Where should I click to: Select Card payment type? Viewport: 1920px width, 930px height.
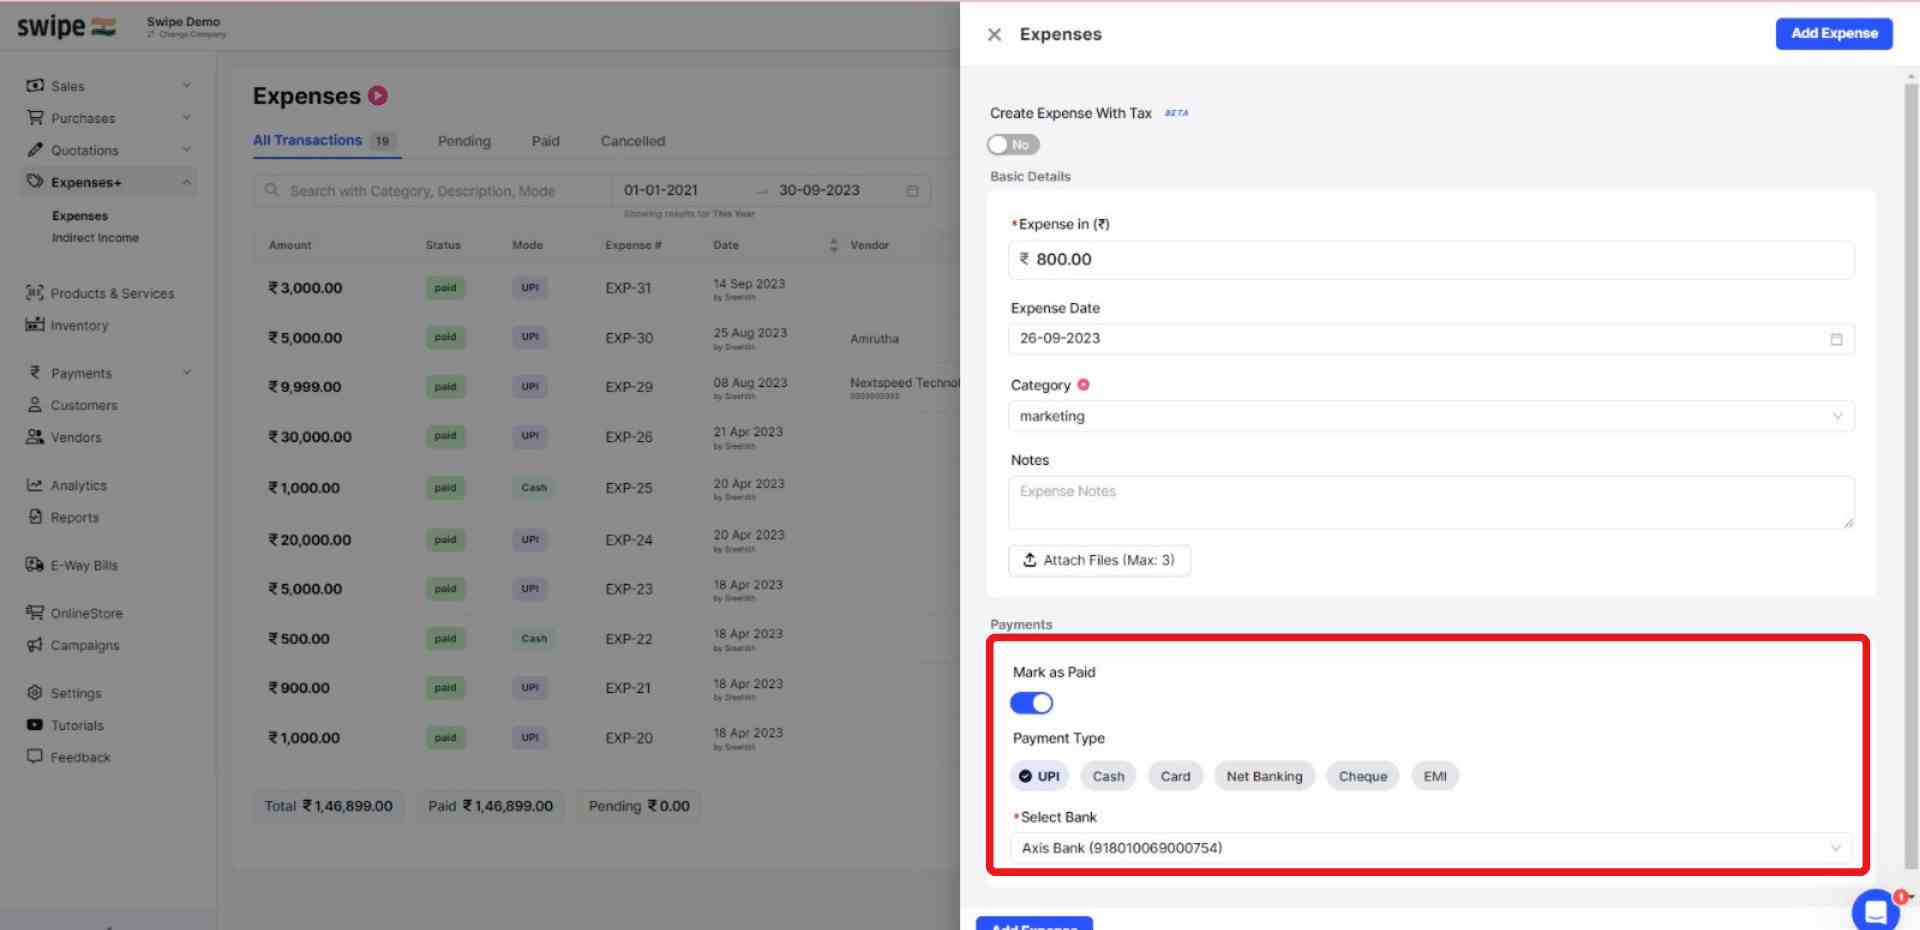coord(1175,776)
